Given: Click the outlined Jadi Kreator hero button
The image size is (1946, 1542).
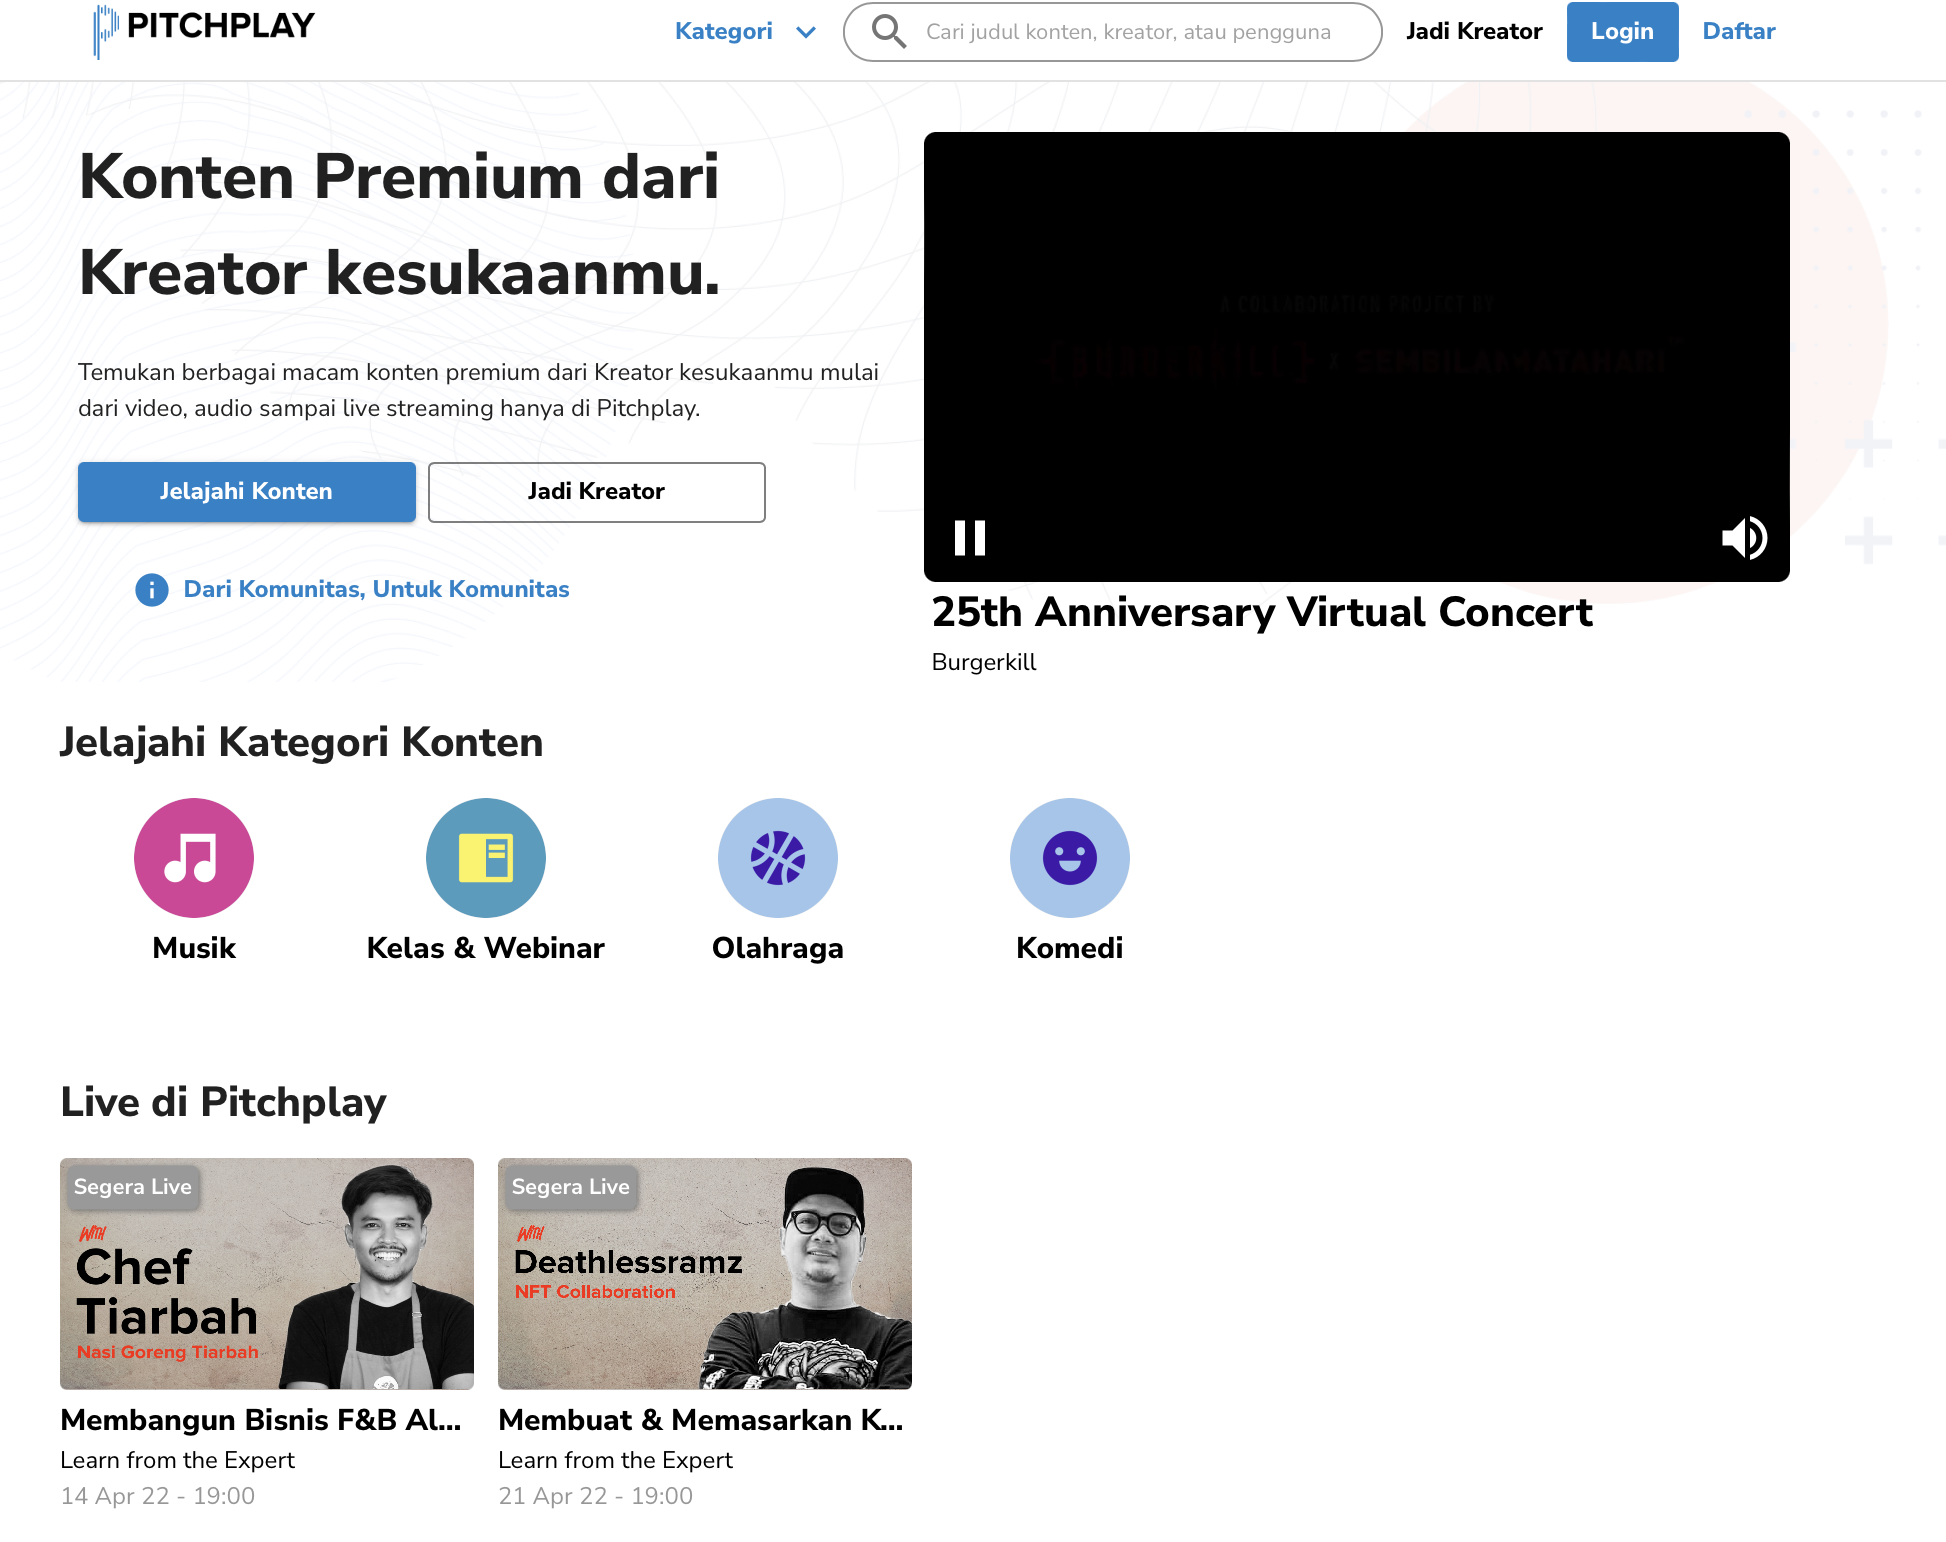Looking at the screenshot, I should coord(597,491).
